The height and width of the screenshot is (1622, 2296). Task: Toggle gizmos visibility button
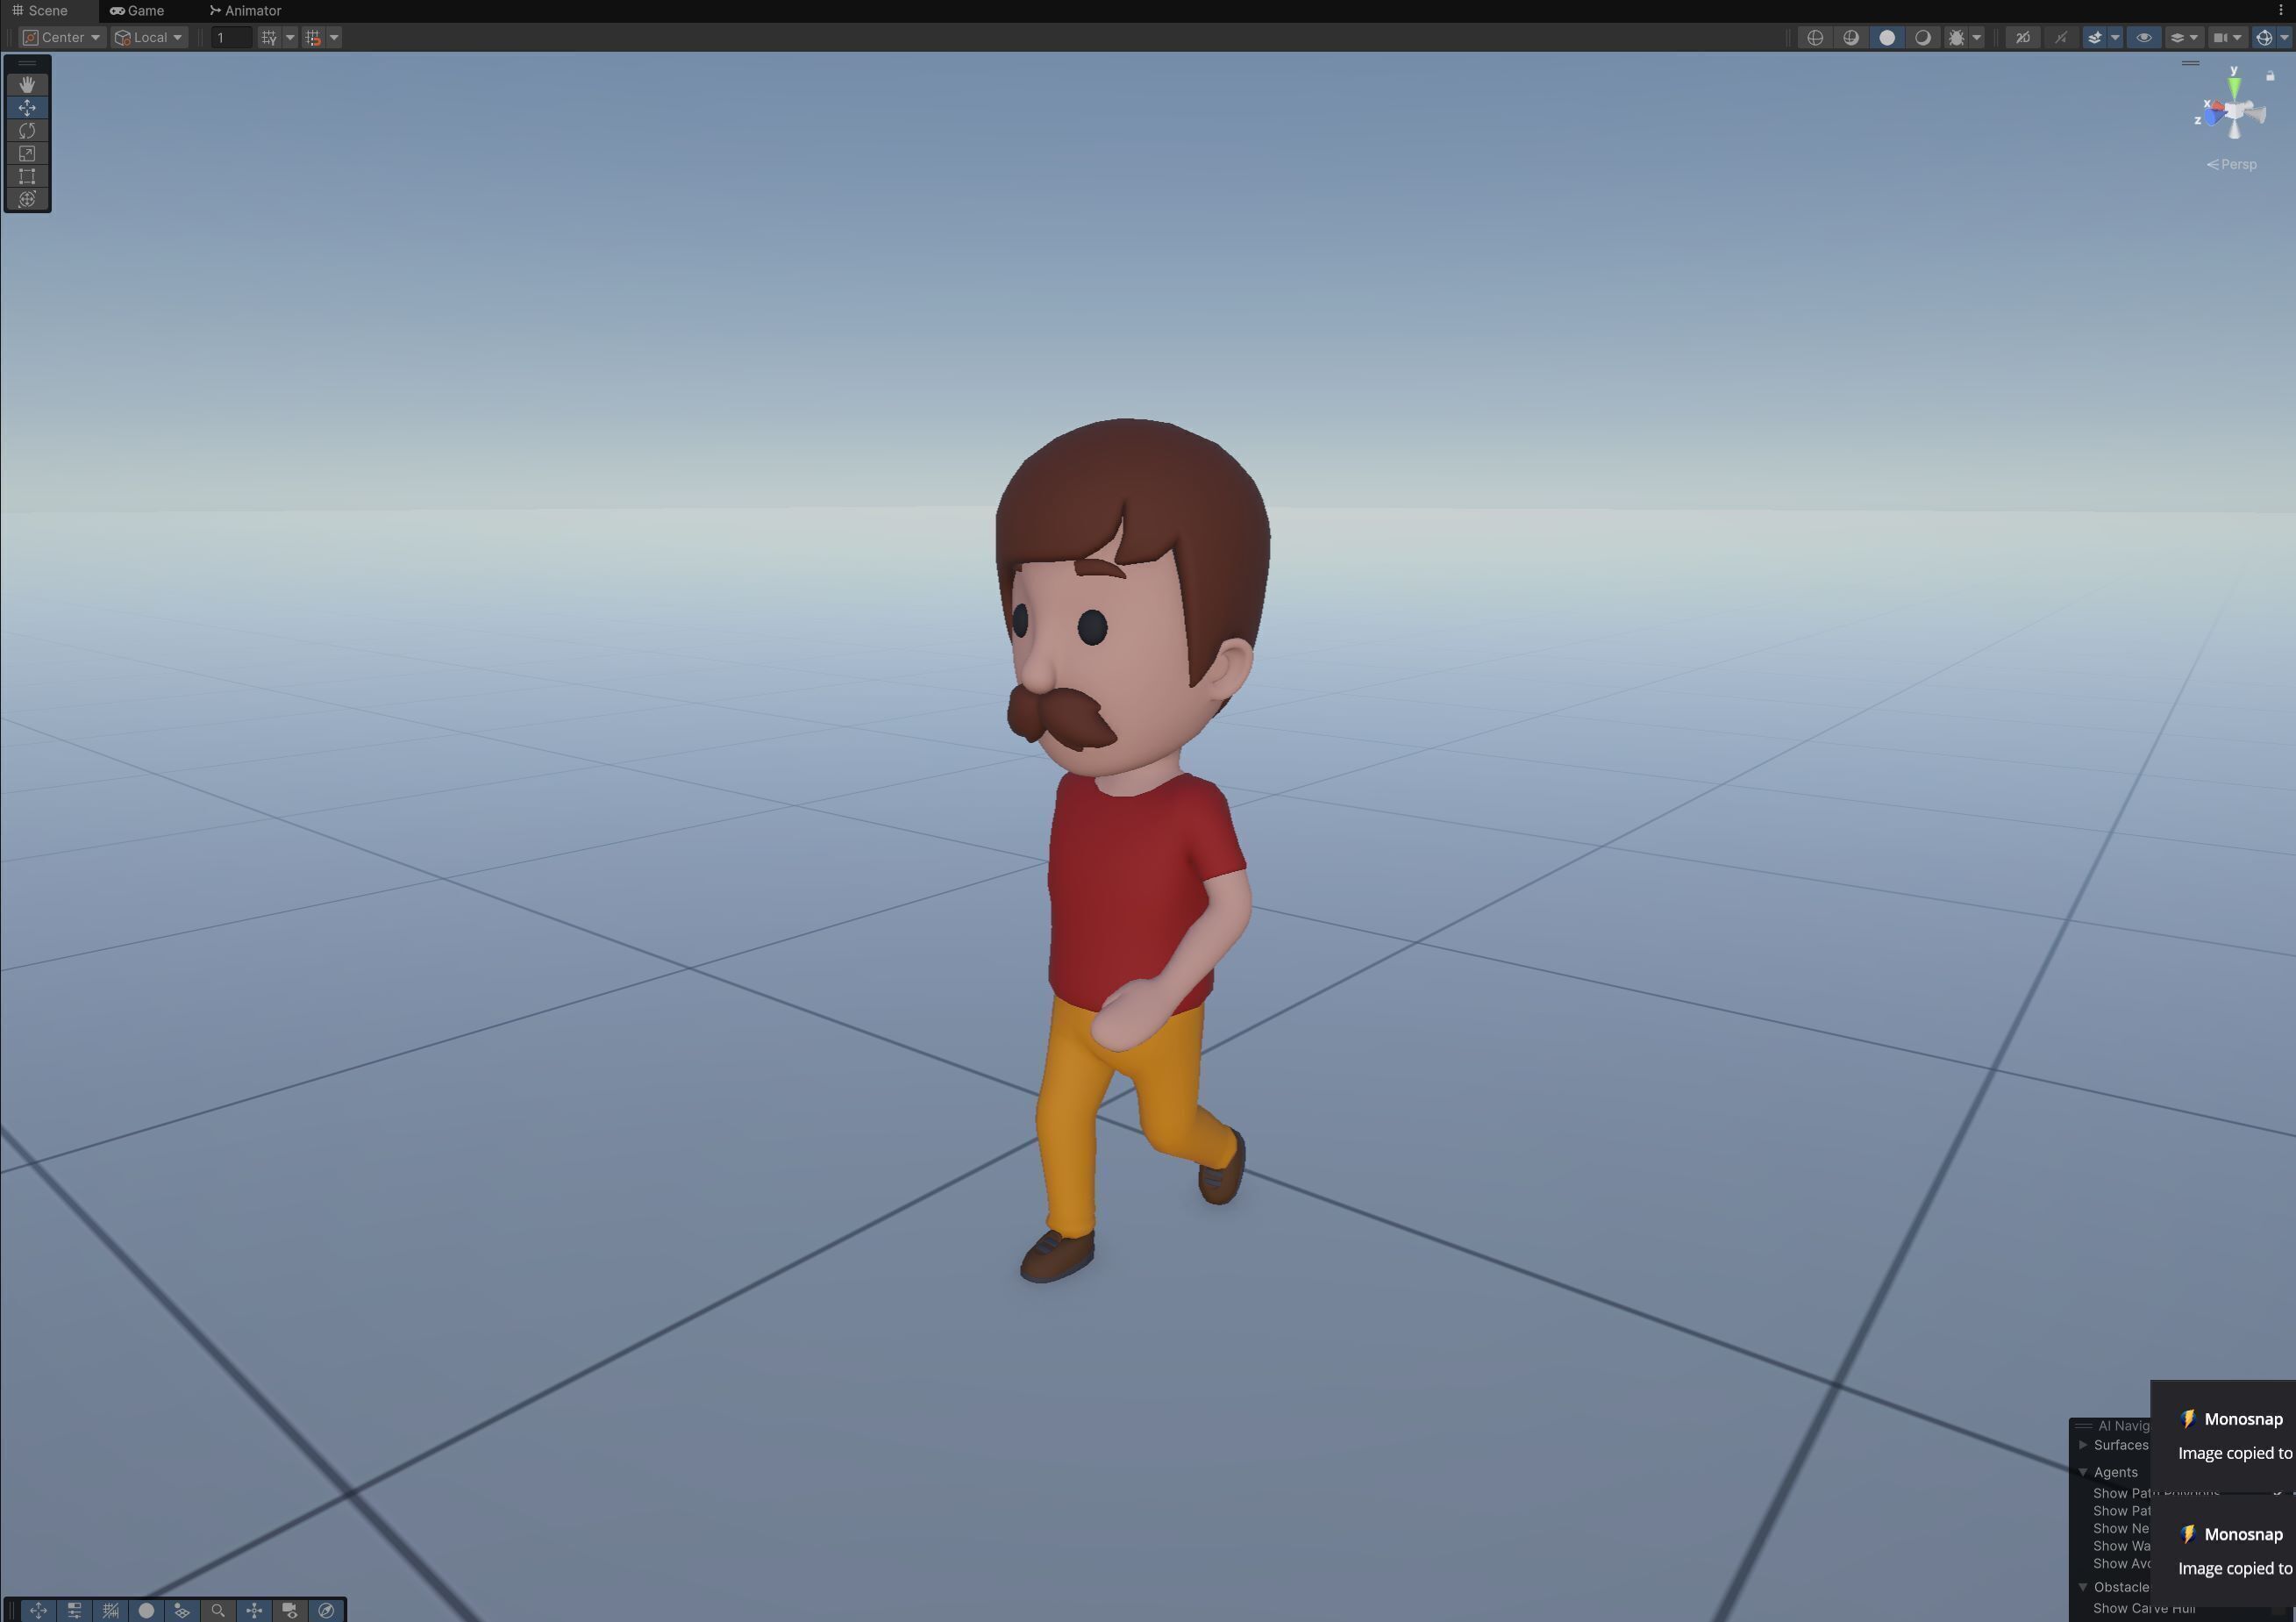click(x=2264, y=38)
